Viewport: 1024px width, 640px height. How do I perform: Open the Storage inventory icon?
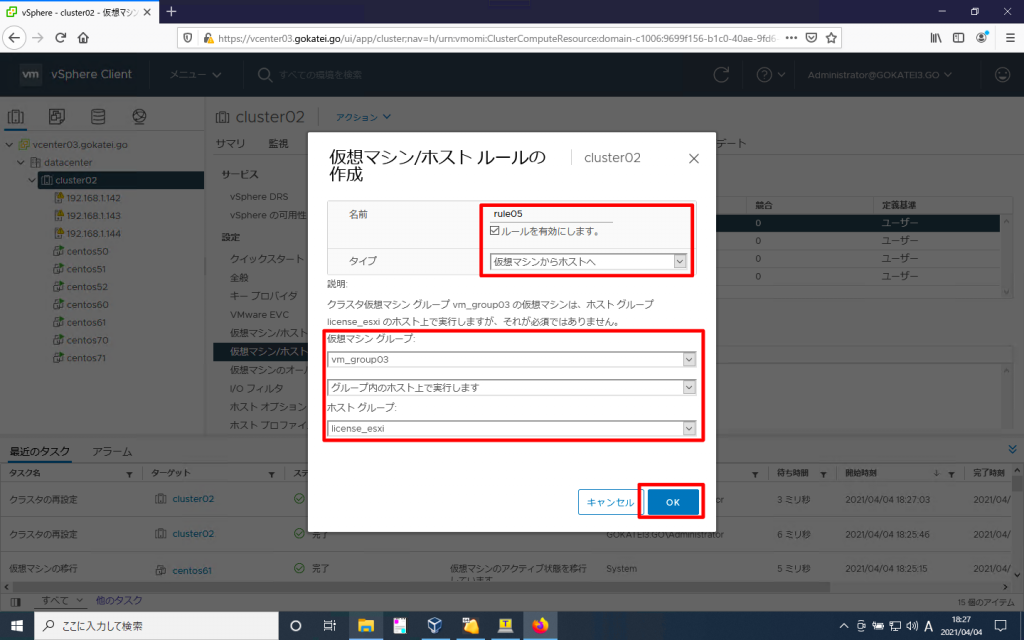pos(97,115)
